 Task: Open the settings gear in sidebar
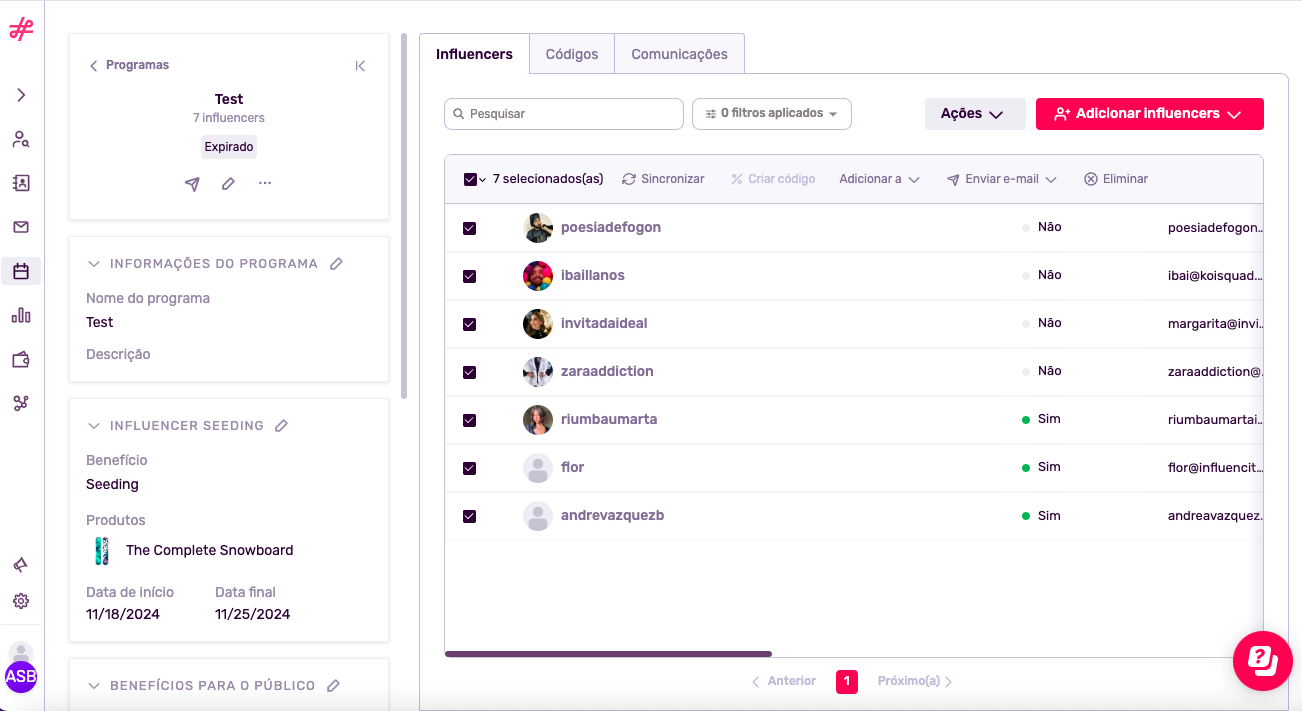pos(21,601)
